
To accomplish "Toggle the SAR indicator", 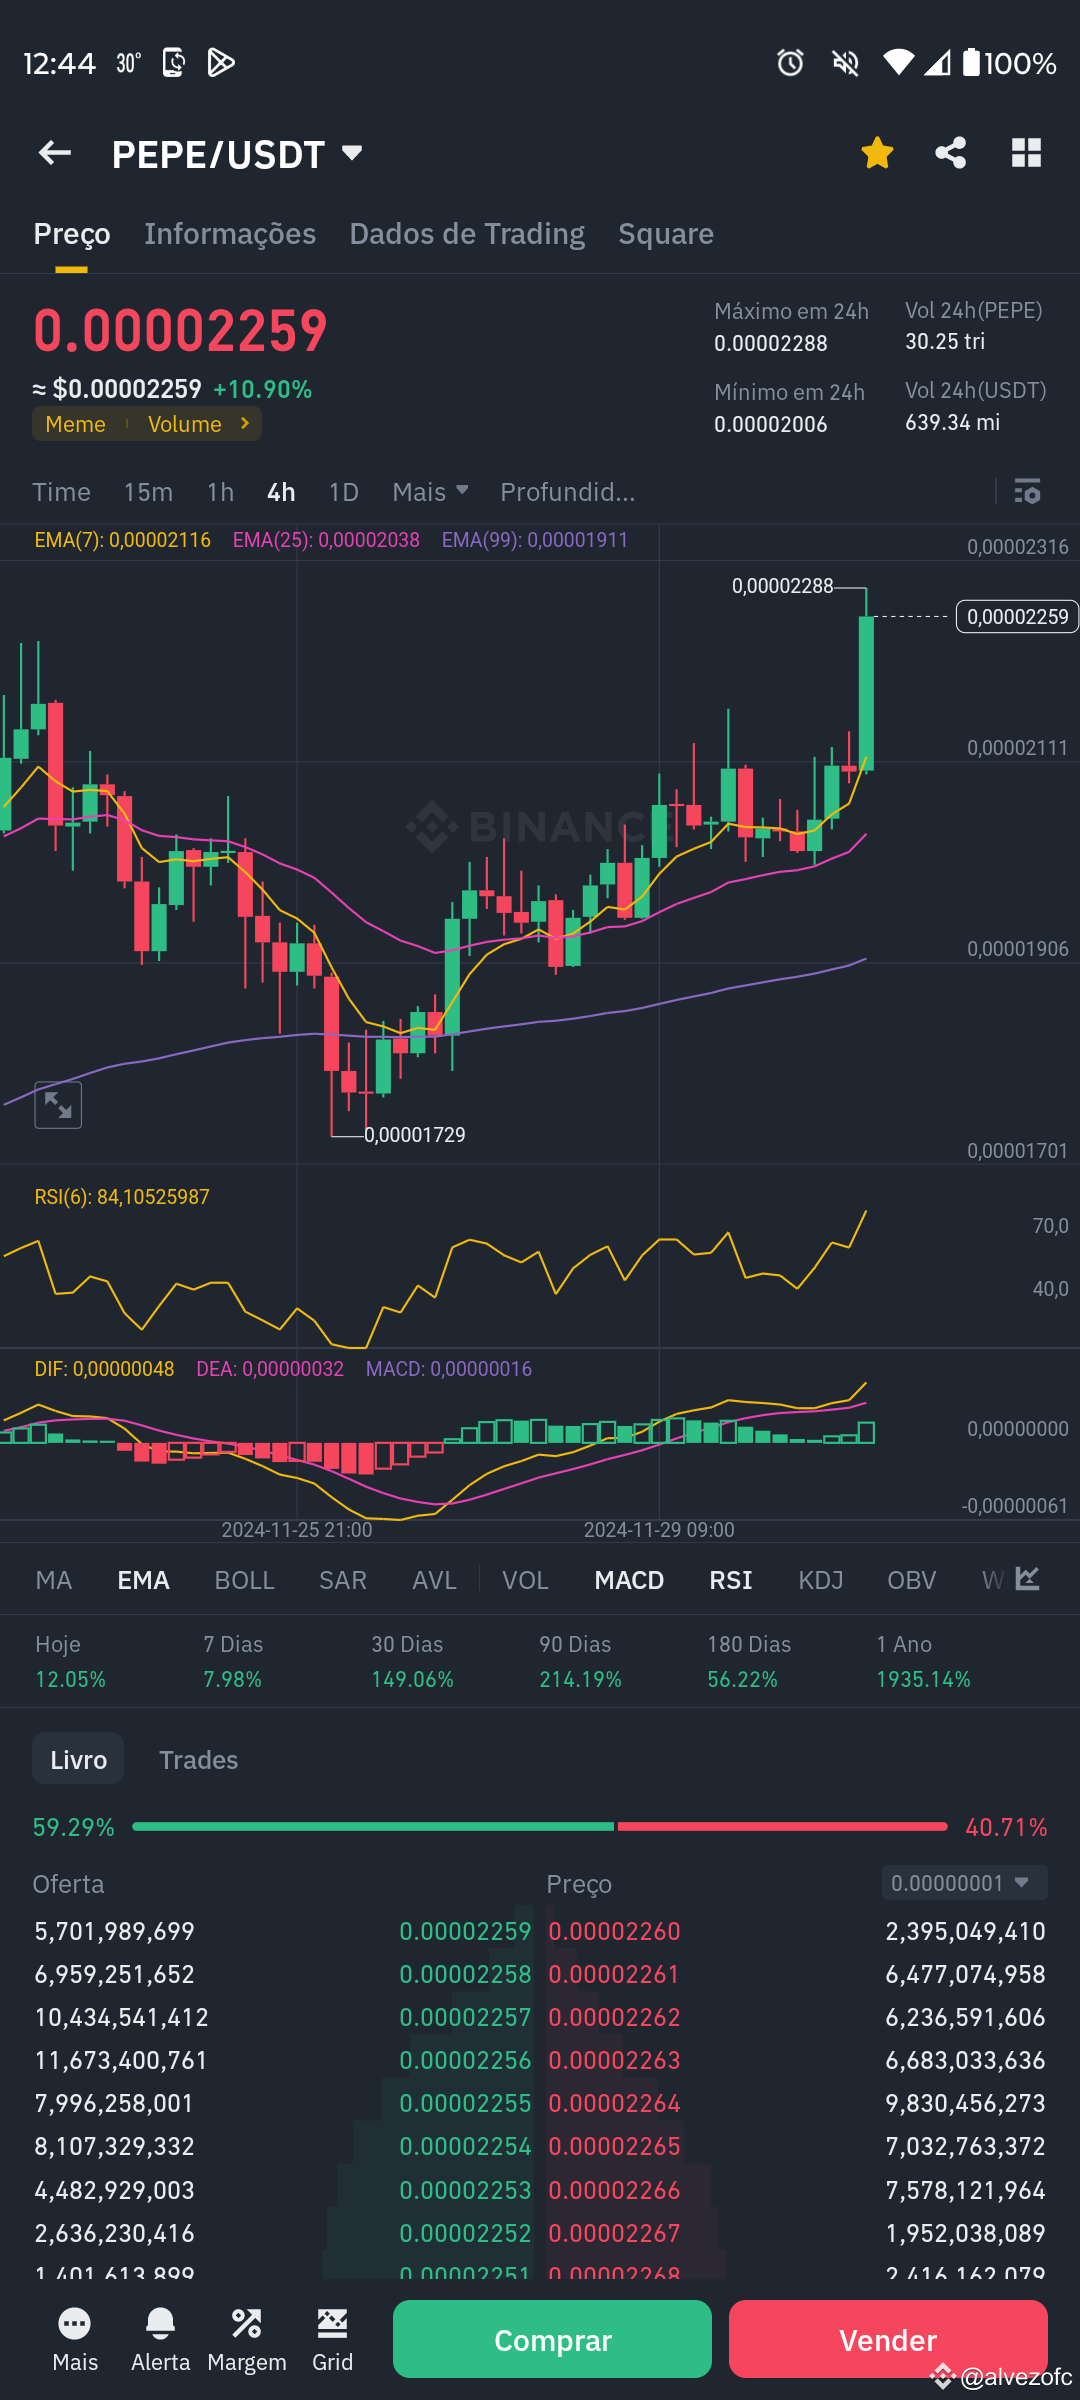I will tap(343, 1580).
